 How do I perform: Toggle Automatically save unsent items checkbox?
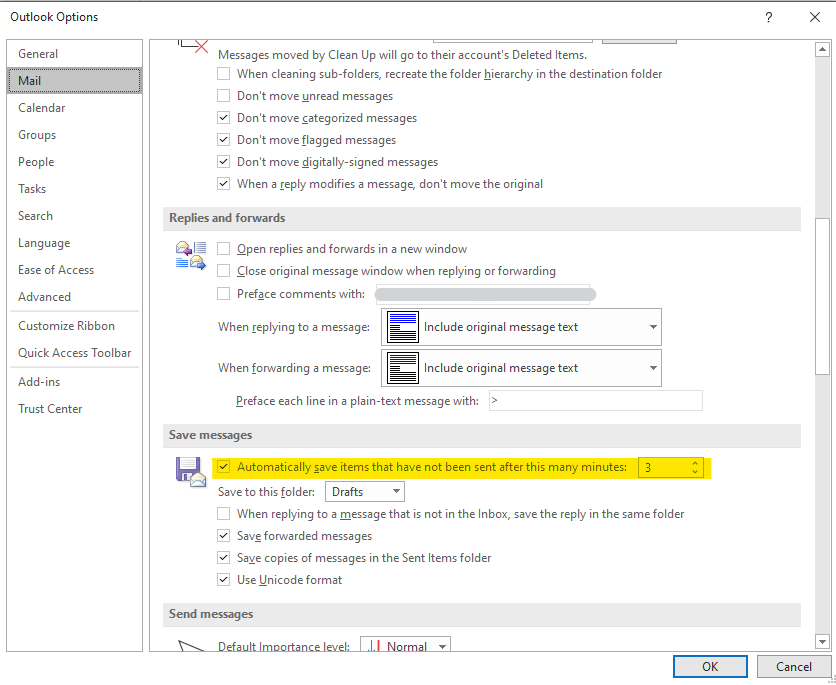[223, 467]
